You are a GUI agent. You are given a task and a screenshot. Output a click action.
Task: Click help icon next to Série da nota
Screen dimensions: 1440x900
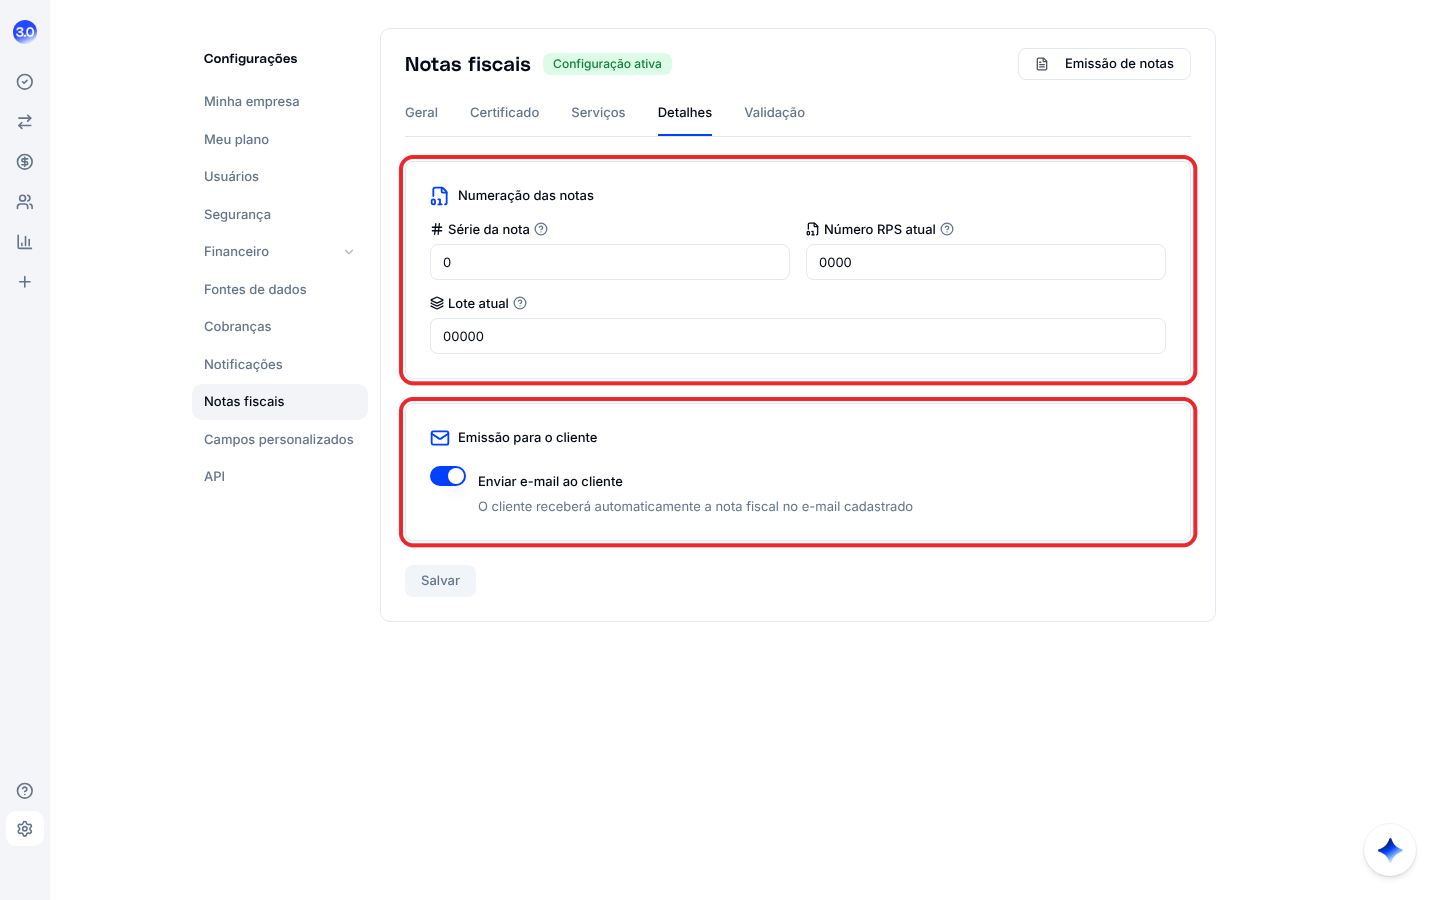[541, 229]
